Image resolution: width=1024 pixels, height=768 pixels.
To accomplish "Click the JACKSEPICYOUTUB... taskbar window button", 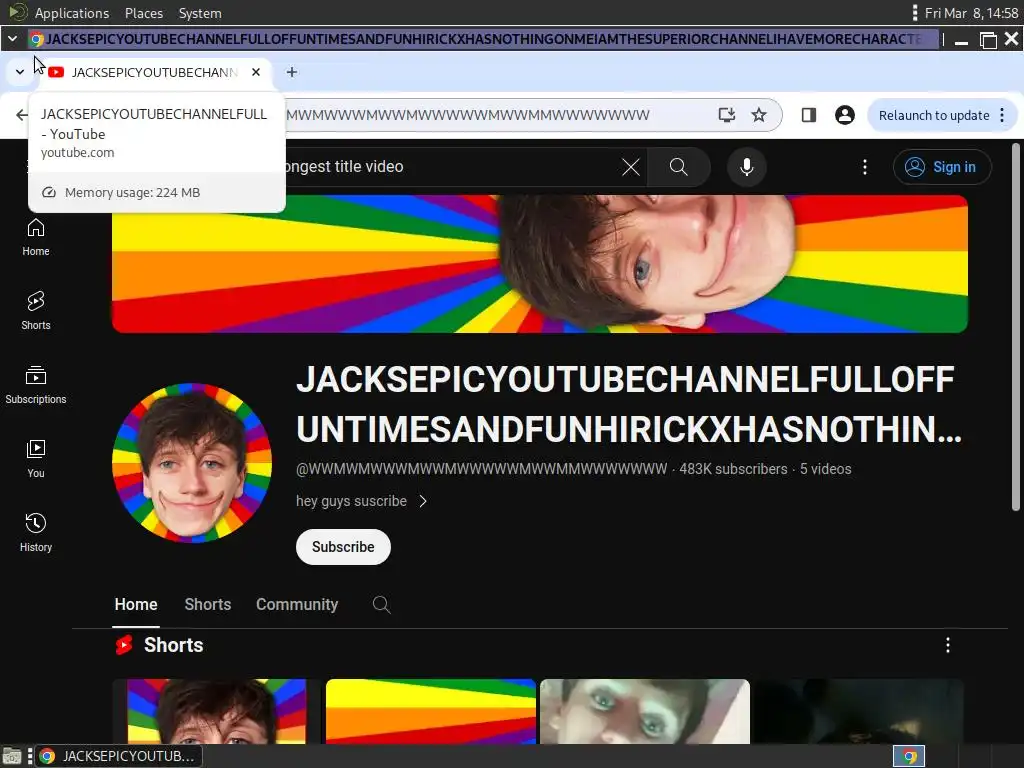I will [118, 756].
